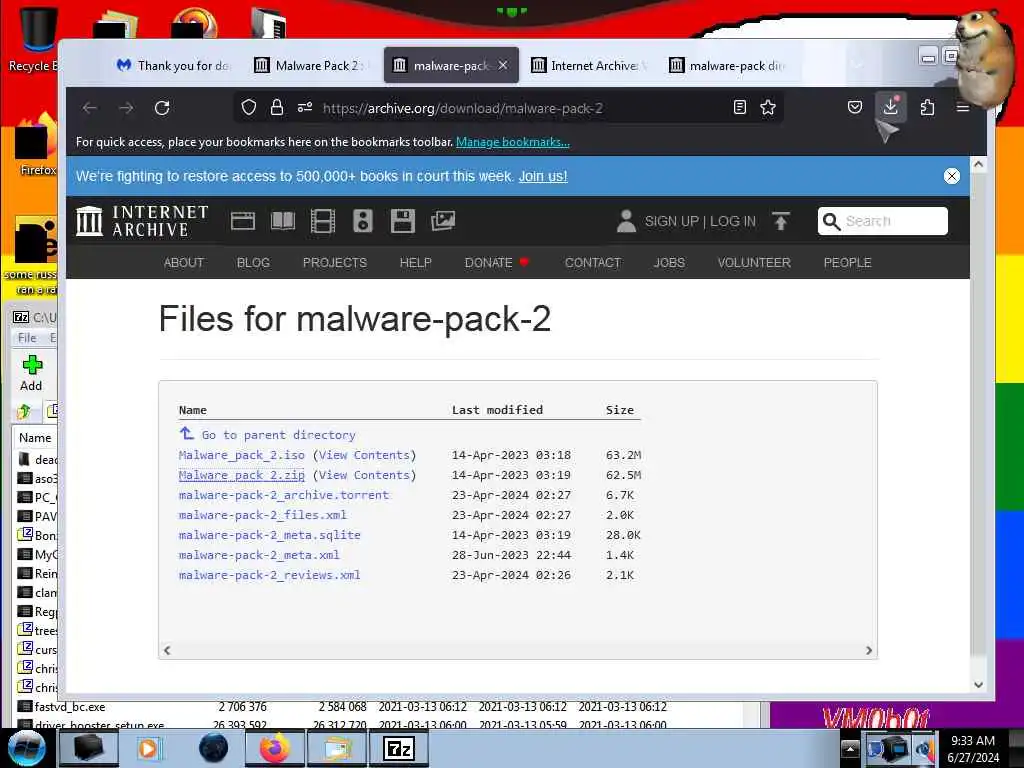Click page scrollbar down arrow
Image resolution: width=1024 pixels, height=768 pixels.
[x=978, y=684]
